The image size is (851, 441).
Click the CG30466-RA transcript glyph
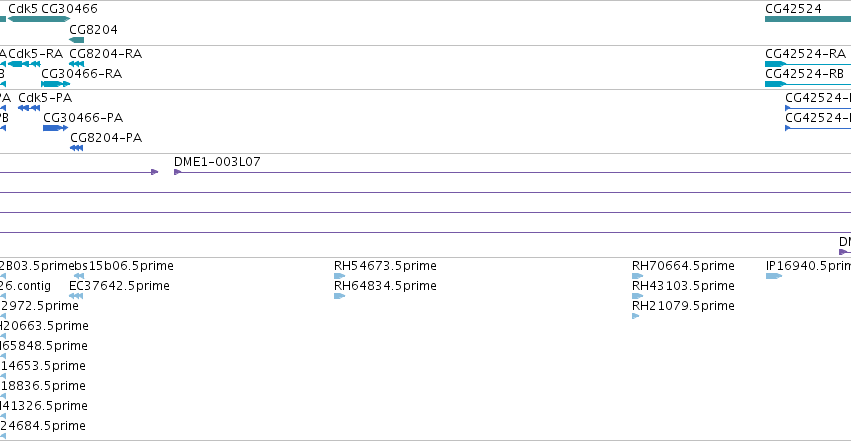[56, 84]
